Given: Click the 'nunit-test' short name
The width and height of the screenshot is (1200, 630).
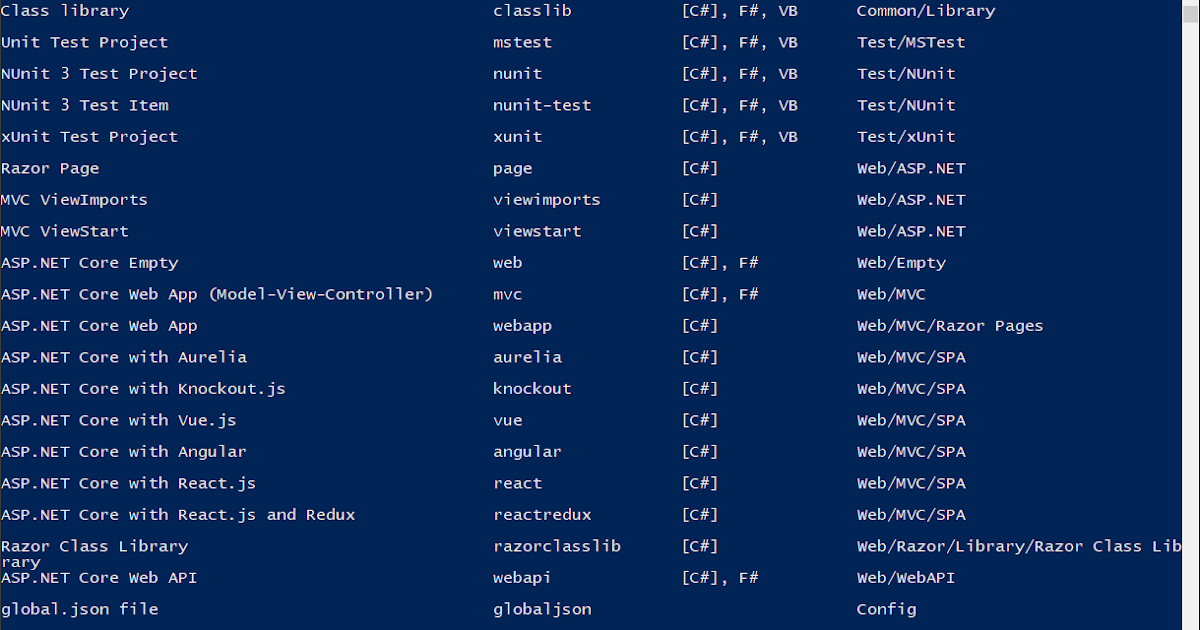Looking at the screenshot, I should click(542, 105).
